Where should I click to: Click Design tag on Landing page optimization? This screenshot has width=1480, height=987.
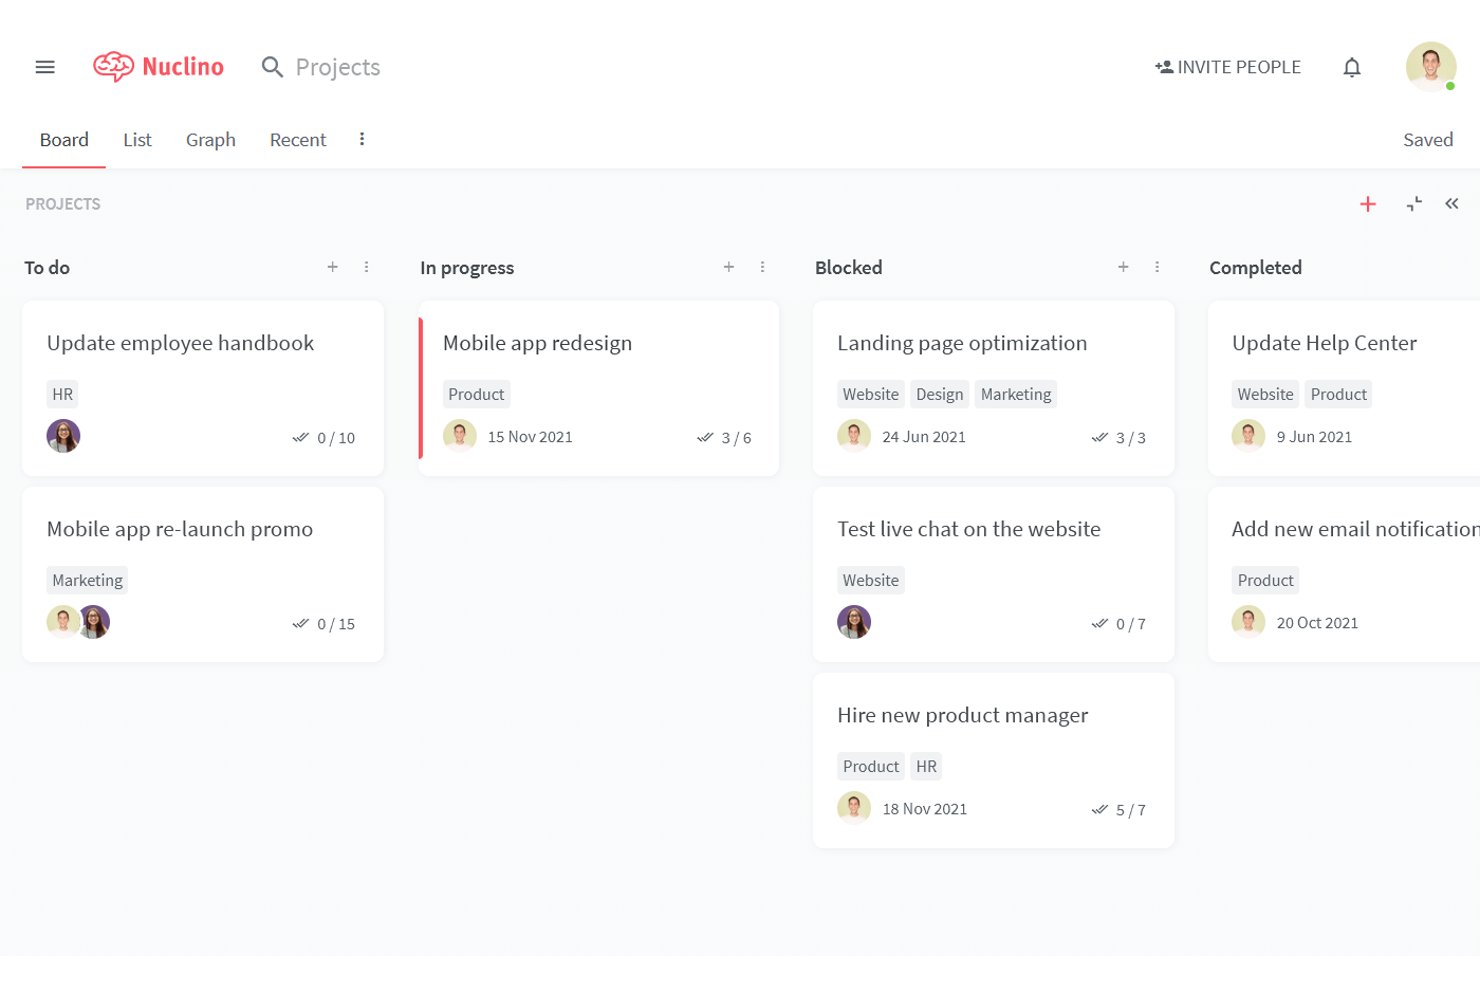point(940,394)
